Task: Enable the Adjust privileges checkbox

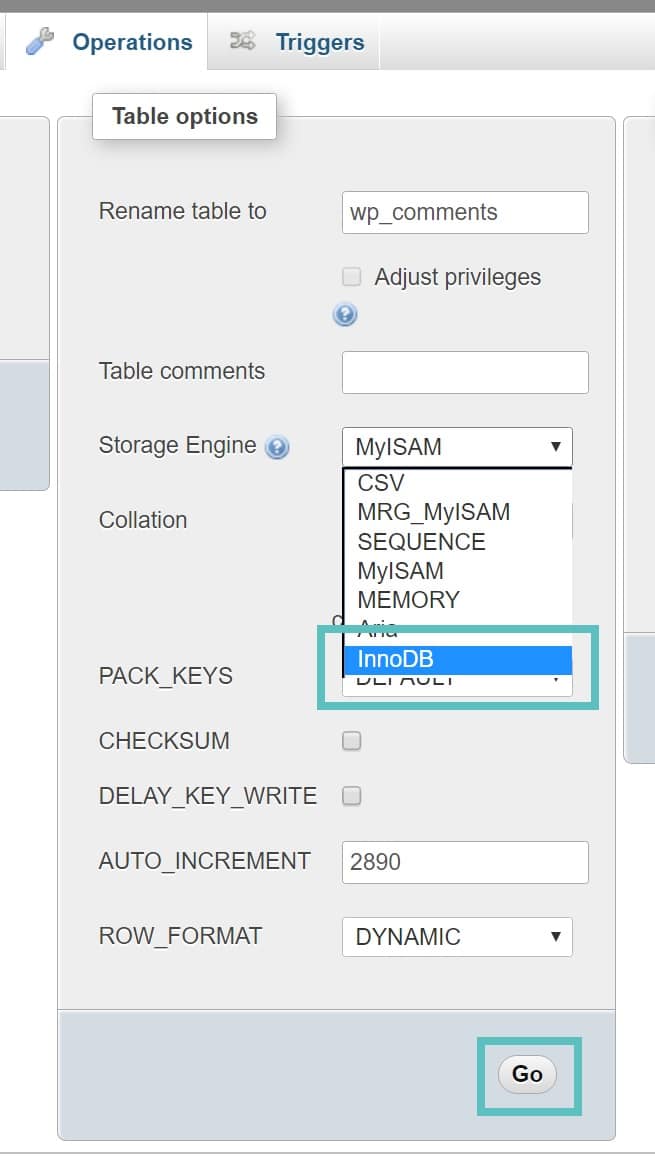Action: tap(351, 277)
